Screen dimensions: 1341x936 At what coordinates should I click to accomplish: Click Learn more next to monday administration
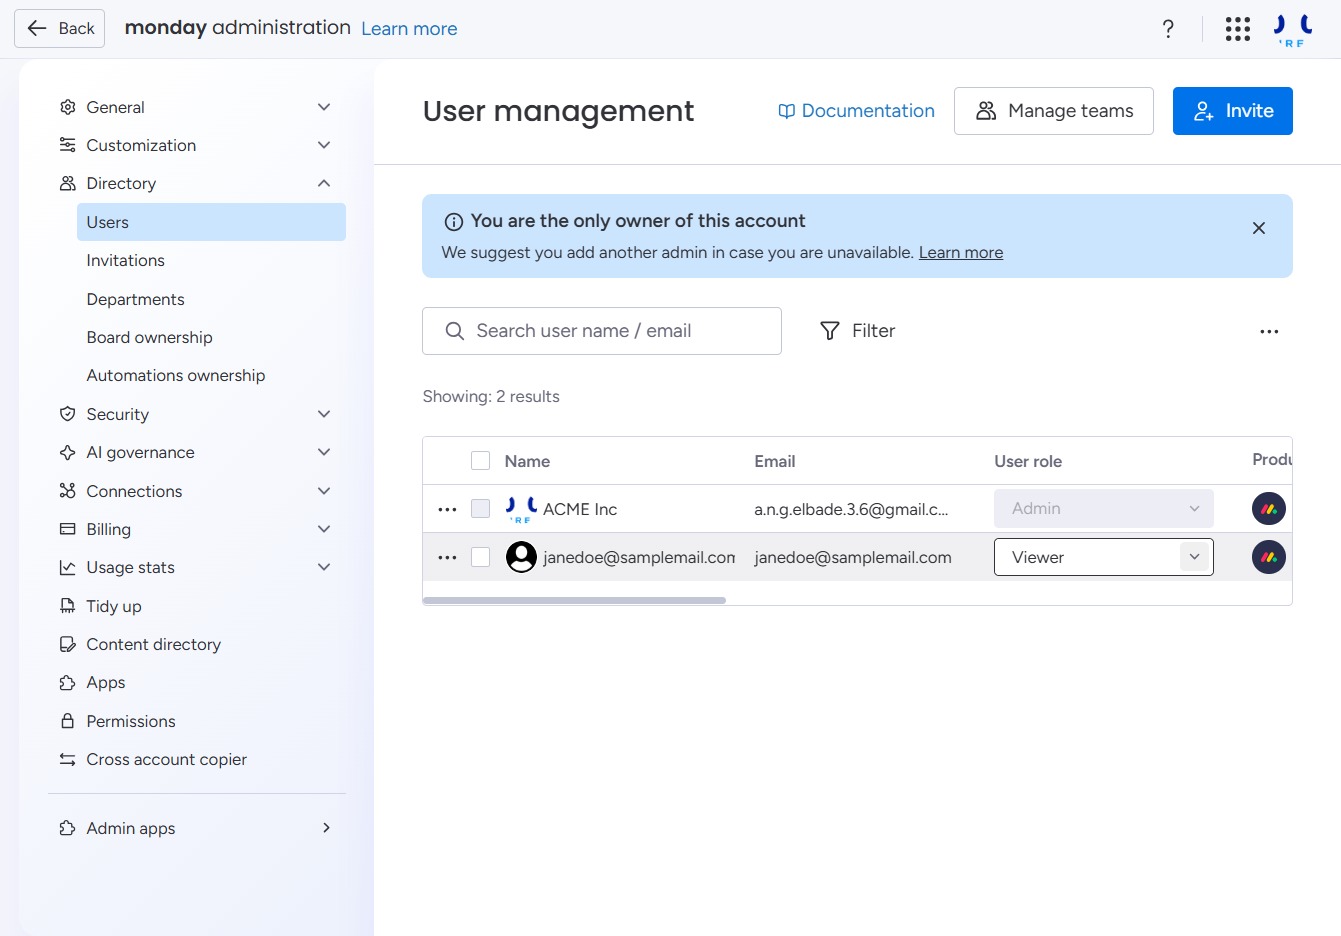409,29
